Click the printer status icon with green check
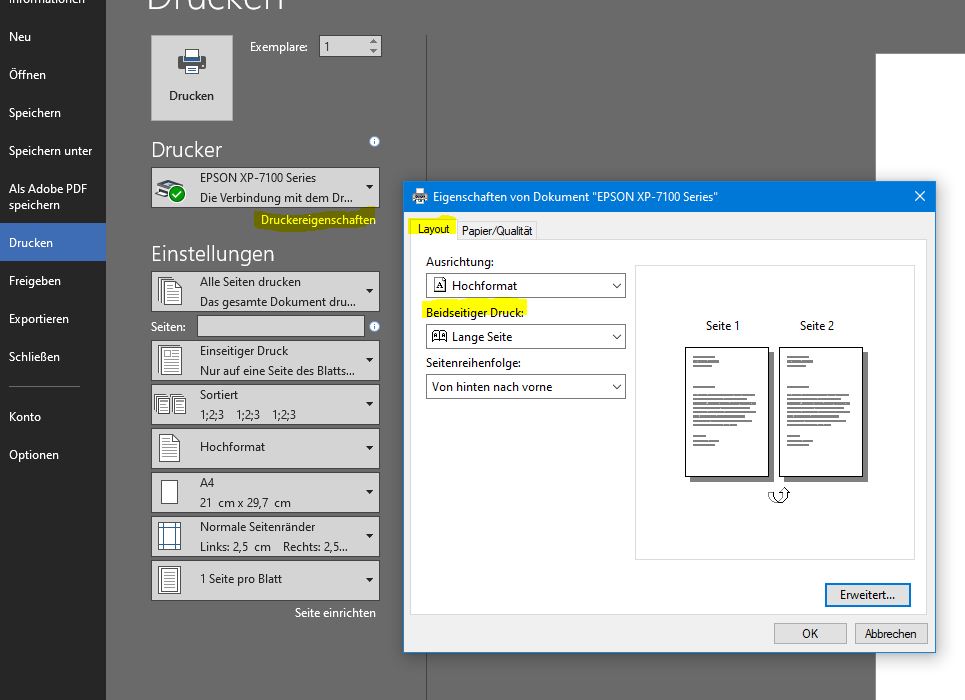The image size is (965, 700). (170, 190)
